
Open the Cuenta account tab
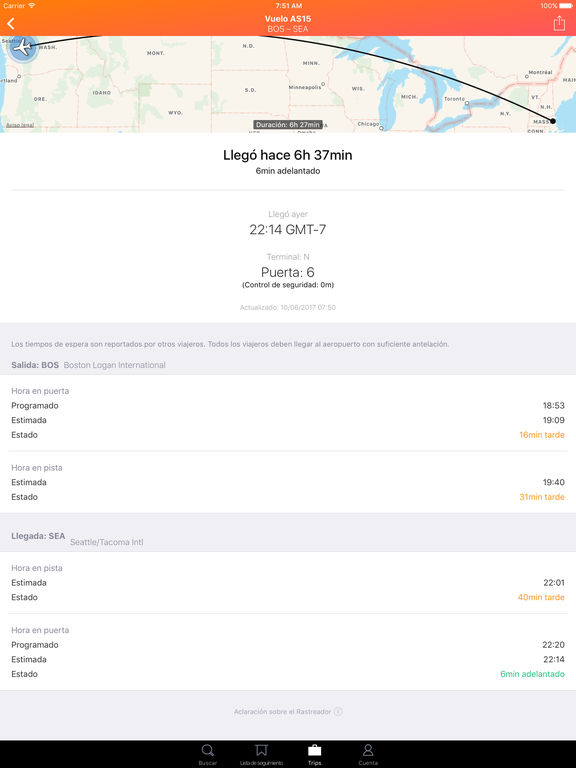click(368, 754)
